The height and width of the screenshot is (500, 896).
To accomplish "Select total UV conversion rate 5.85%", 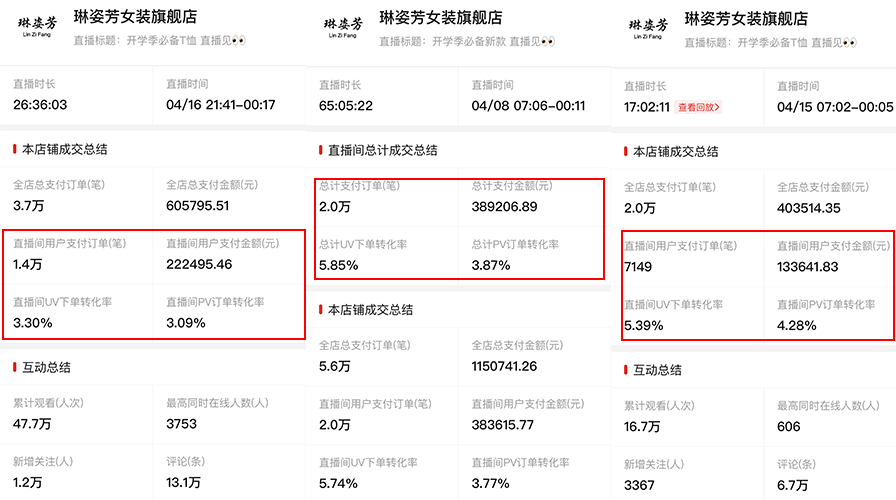I will click(x=338, y=266).
